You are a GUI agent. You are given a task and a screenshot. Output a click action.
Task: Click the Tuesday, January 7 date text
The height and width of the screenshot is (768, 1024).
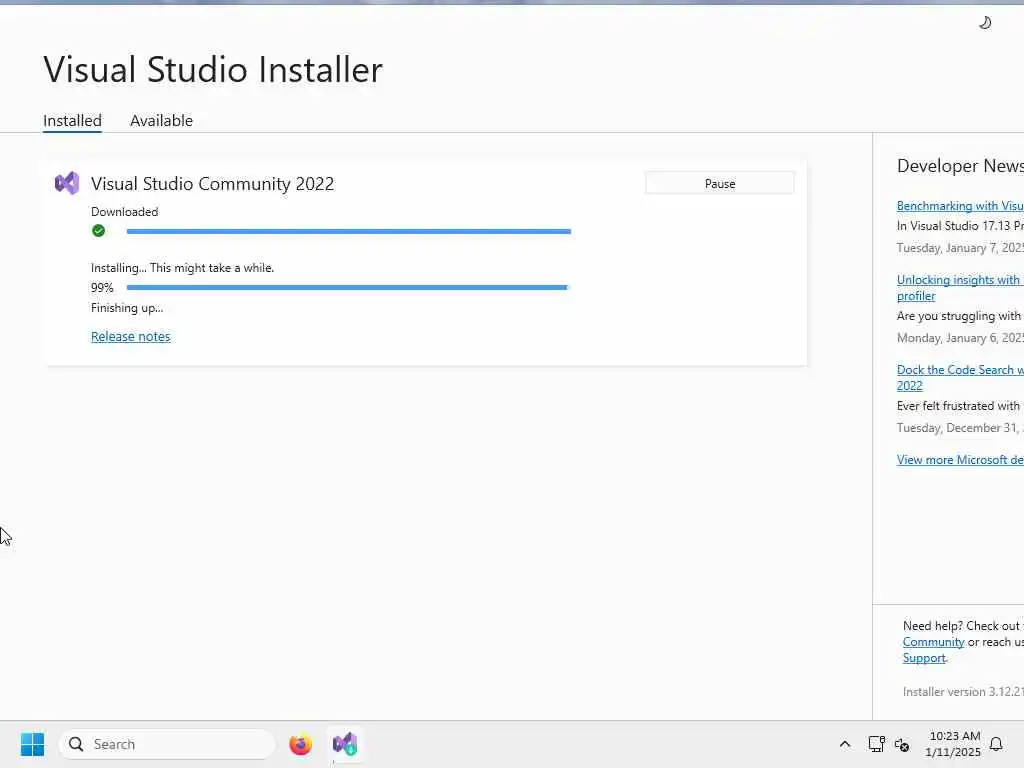(960, 248)
